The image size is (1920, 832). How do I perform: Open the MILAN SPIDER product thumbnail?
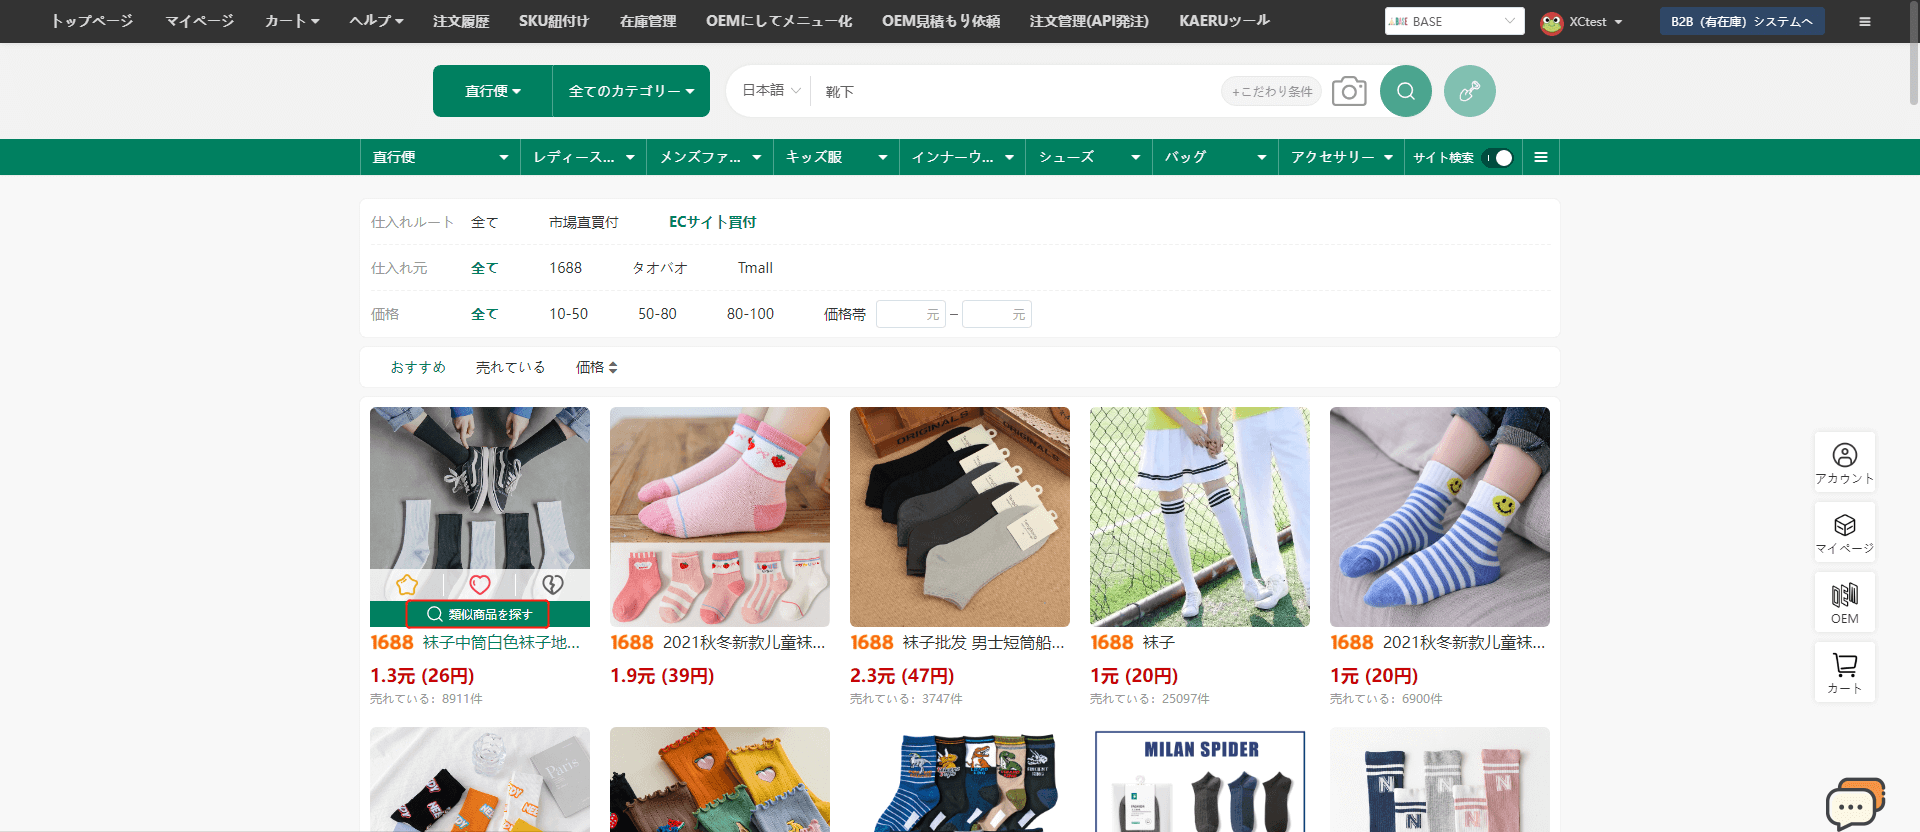click(x=1200, y=779)
